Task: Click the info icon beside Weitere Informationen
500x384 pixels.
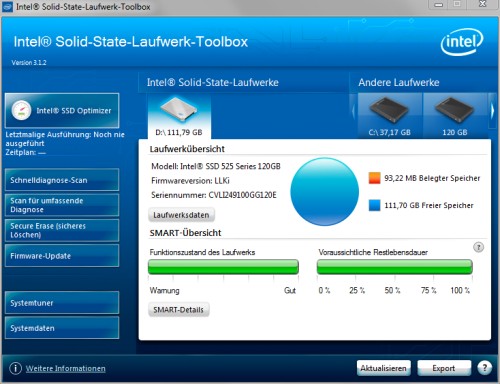Action: 15,368
